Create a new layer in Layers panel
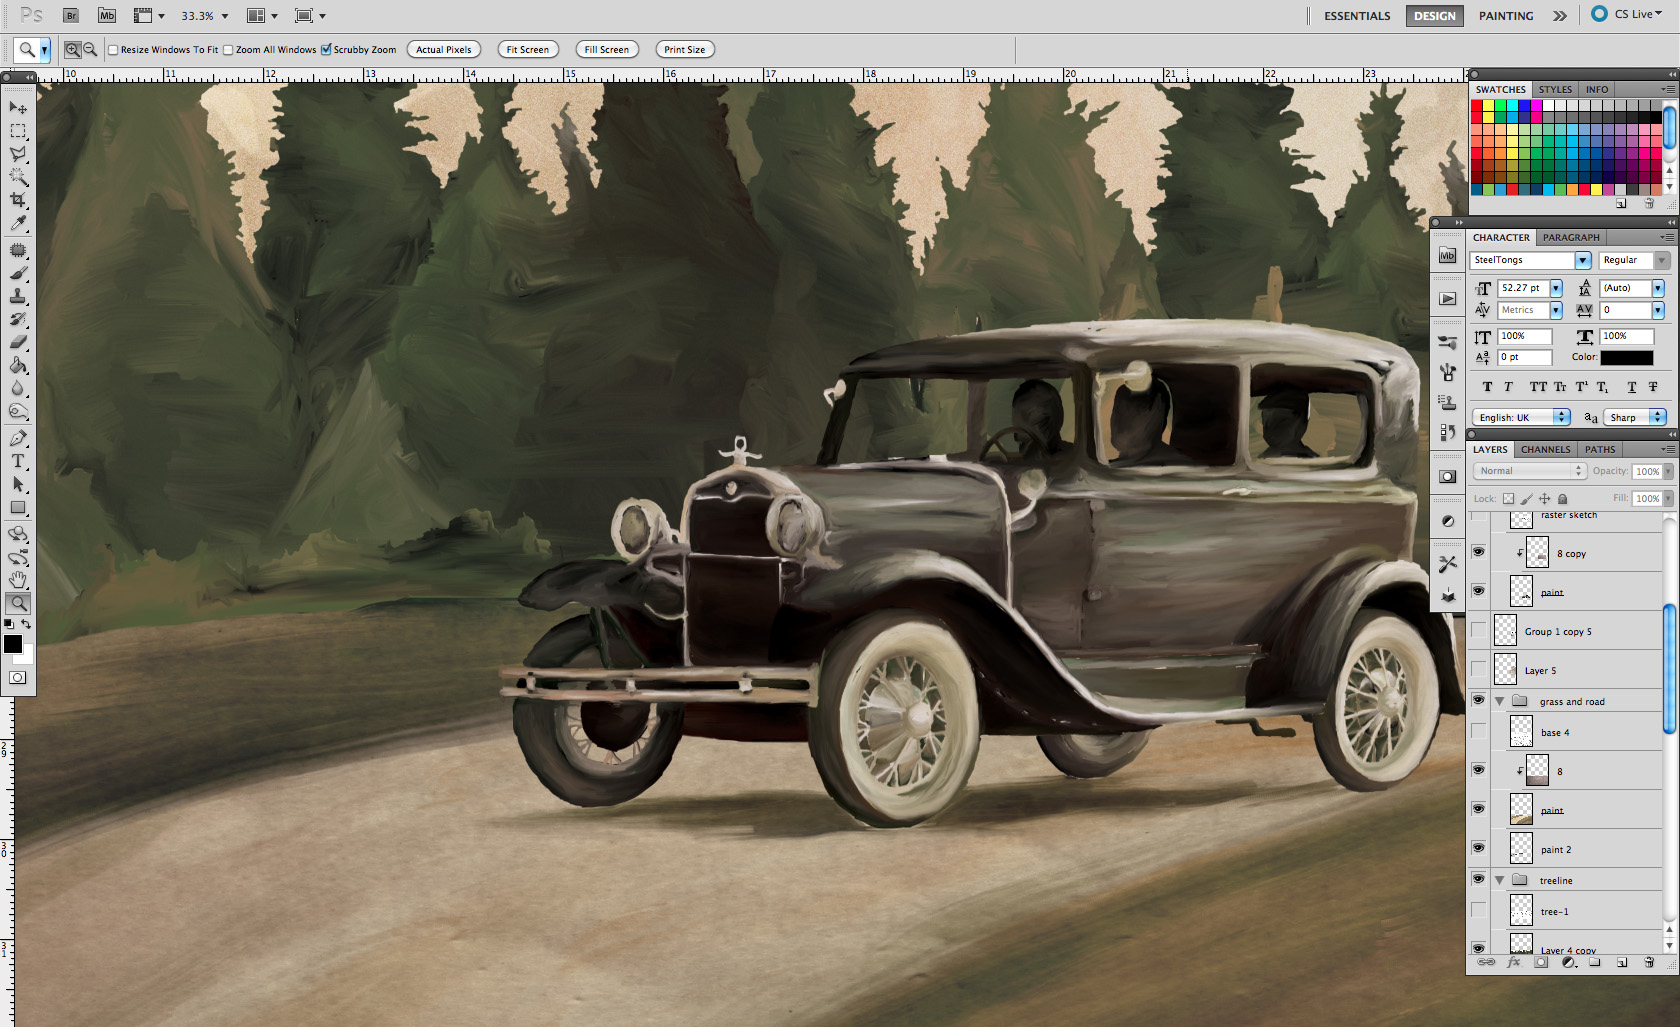 1622,962
